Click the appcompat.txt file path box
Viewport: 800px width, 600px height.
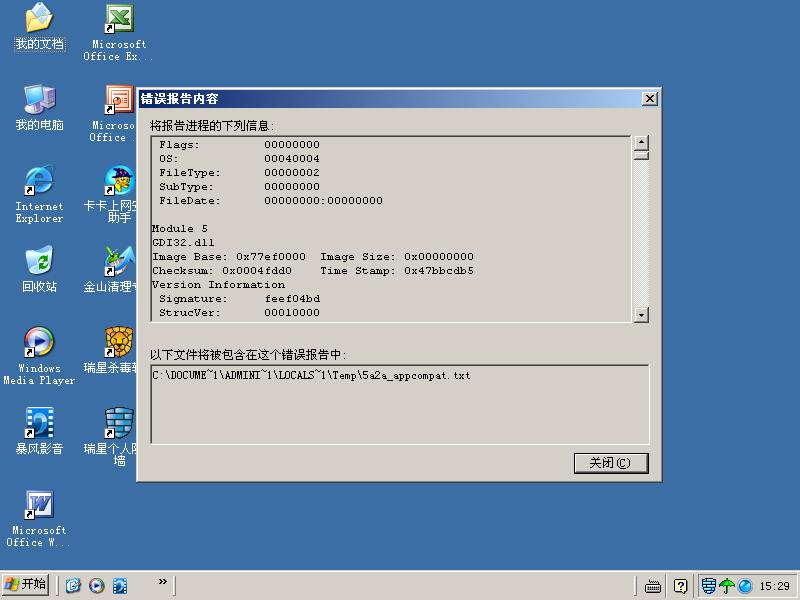click(x=399, y=403)
